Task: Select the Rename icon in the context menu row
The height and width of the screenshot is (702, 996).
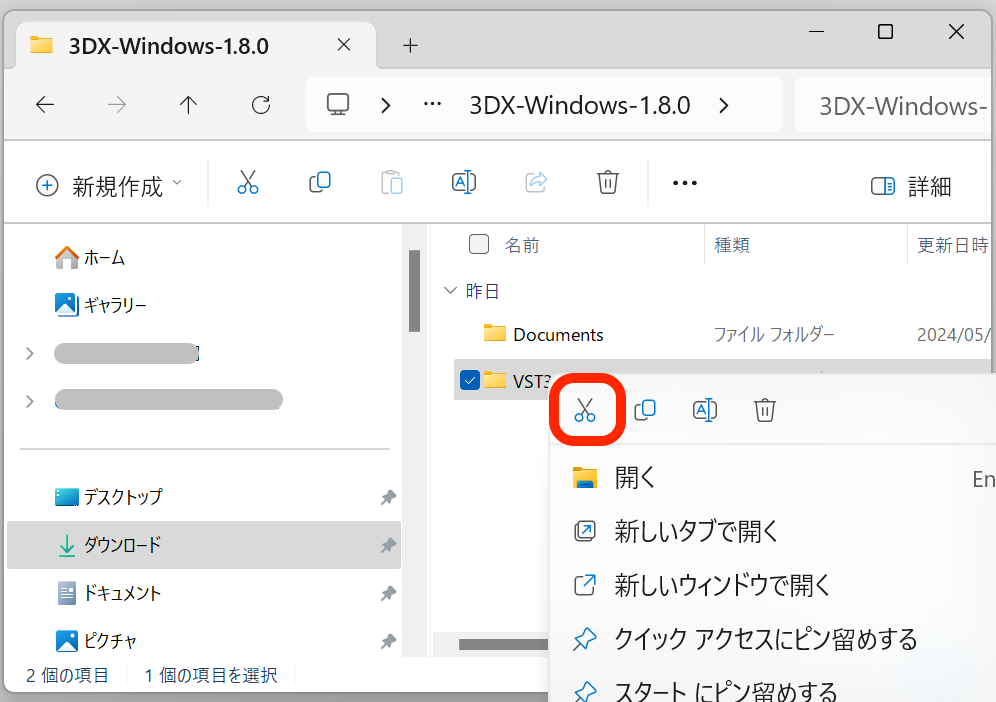Action: click(x=705, y=409)
